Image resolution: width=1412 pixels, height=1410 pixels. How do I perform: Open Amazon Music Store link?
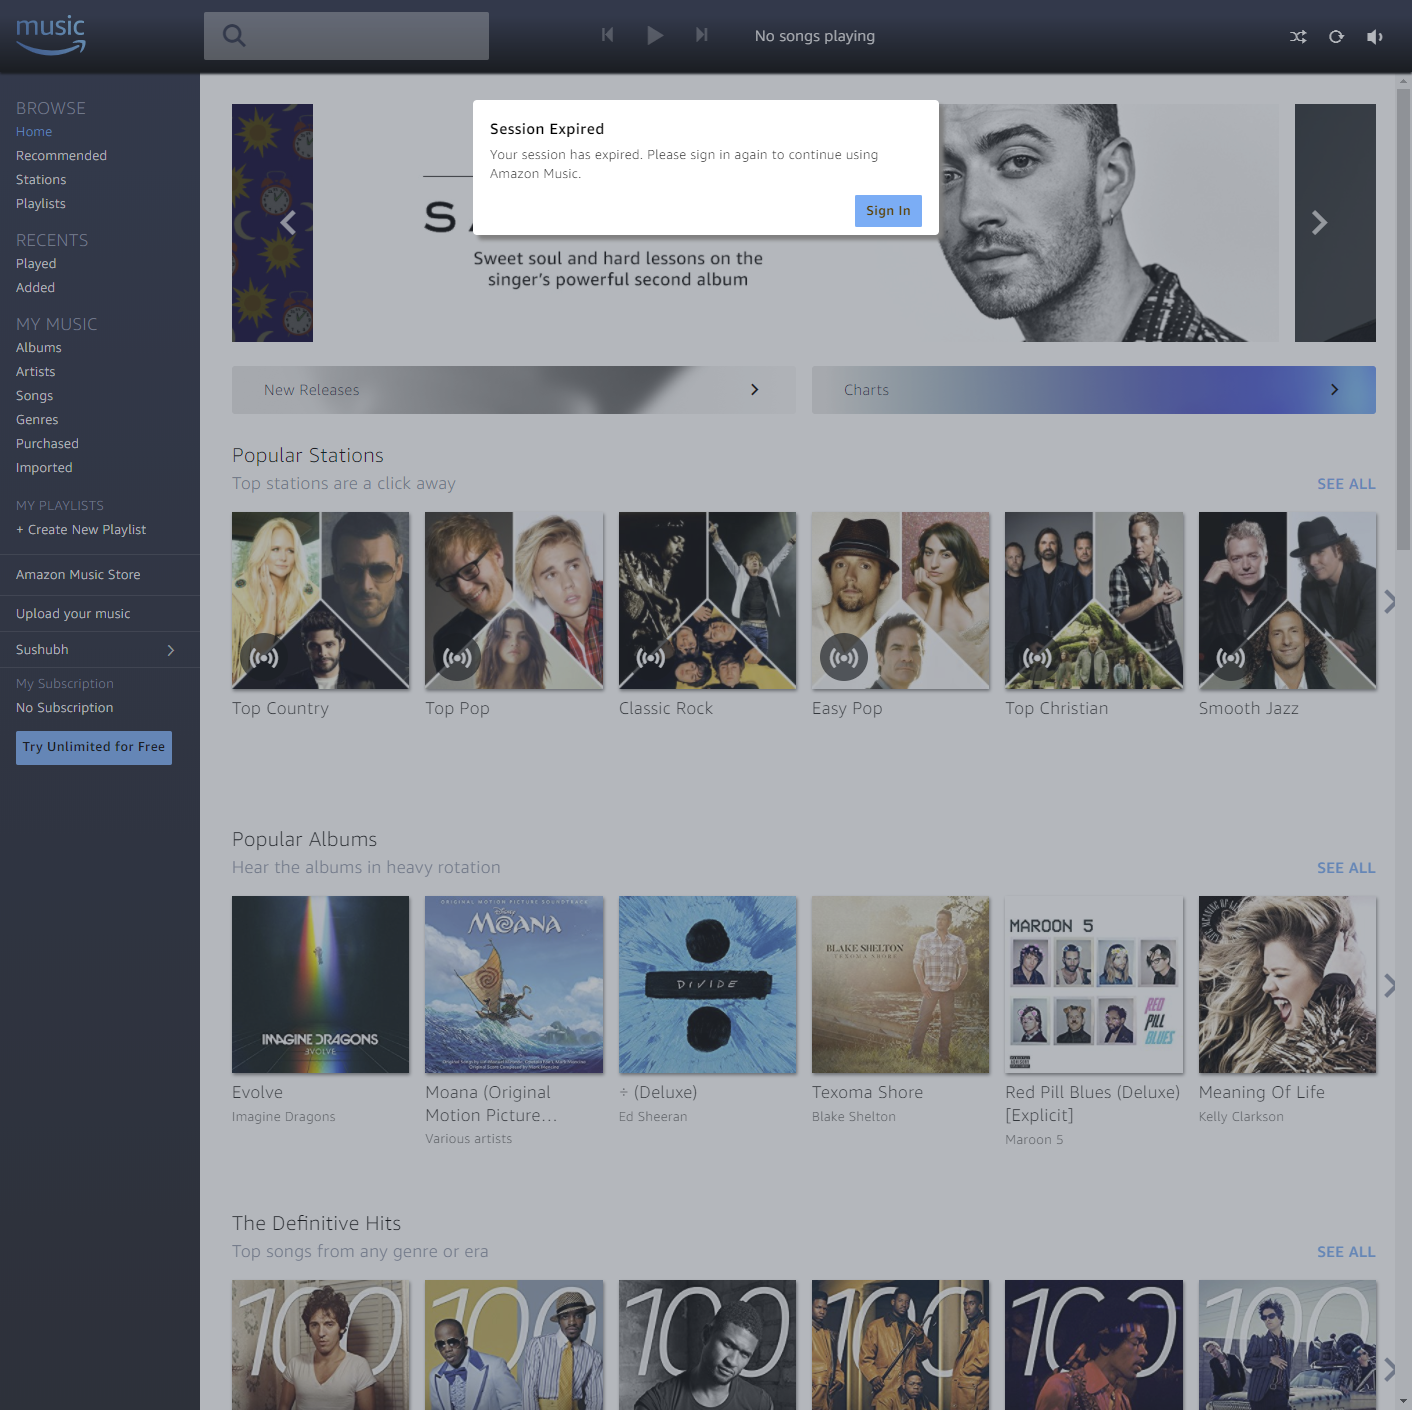[78, 575]
